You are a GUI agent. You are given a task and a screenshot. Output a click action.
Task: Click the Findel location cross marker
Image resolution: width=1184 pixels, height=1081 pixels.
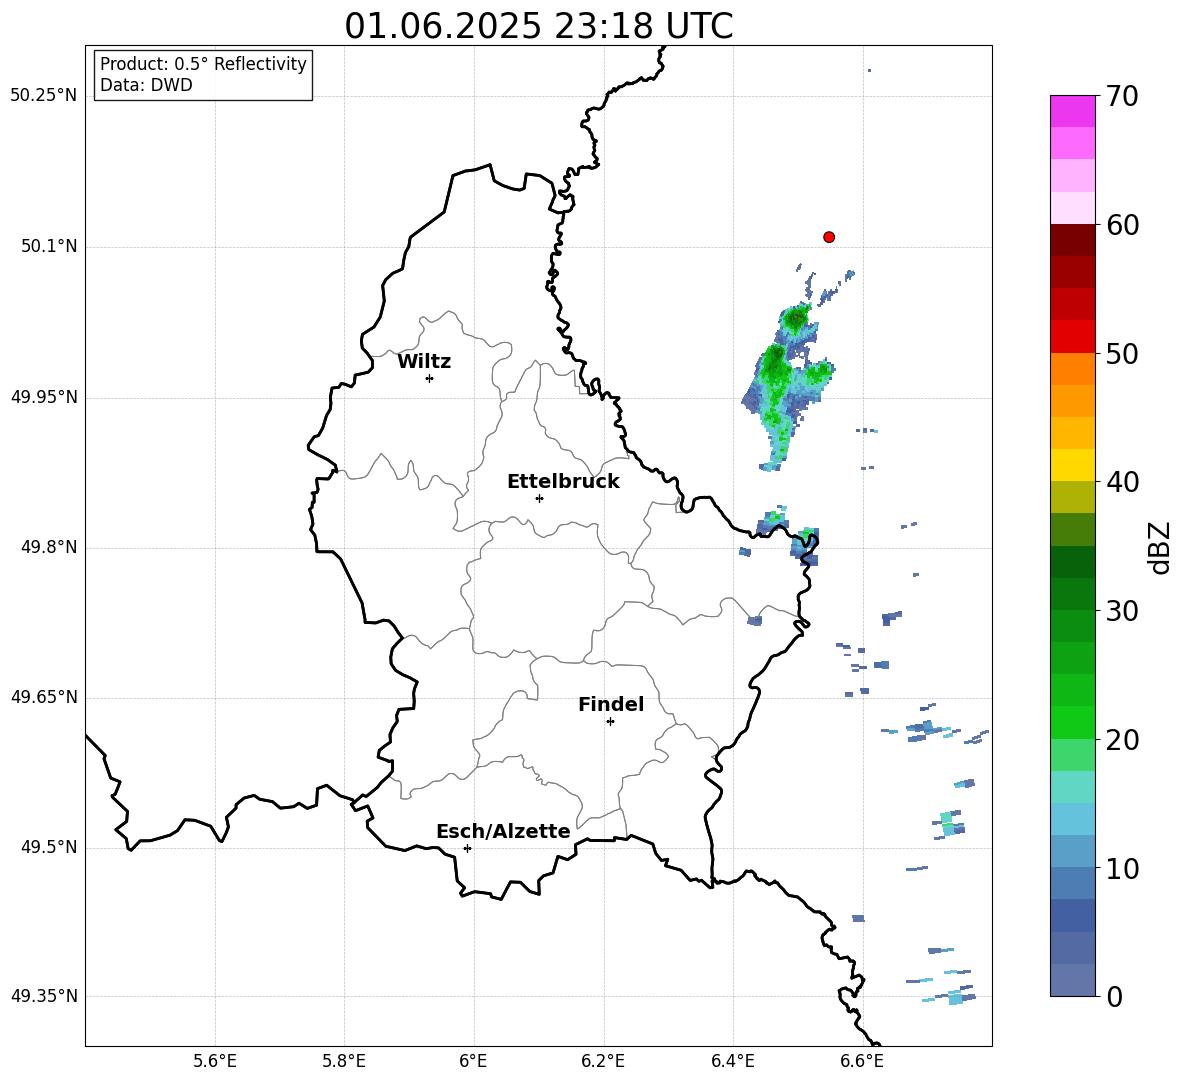point(610,721)
